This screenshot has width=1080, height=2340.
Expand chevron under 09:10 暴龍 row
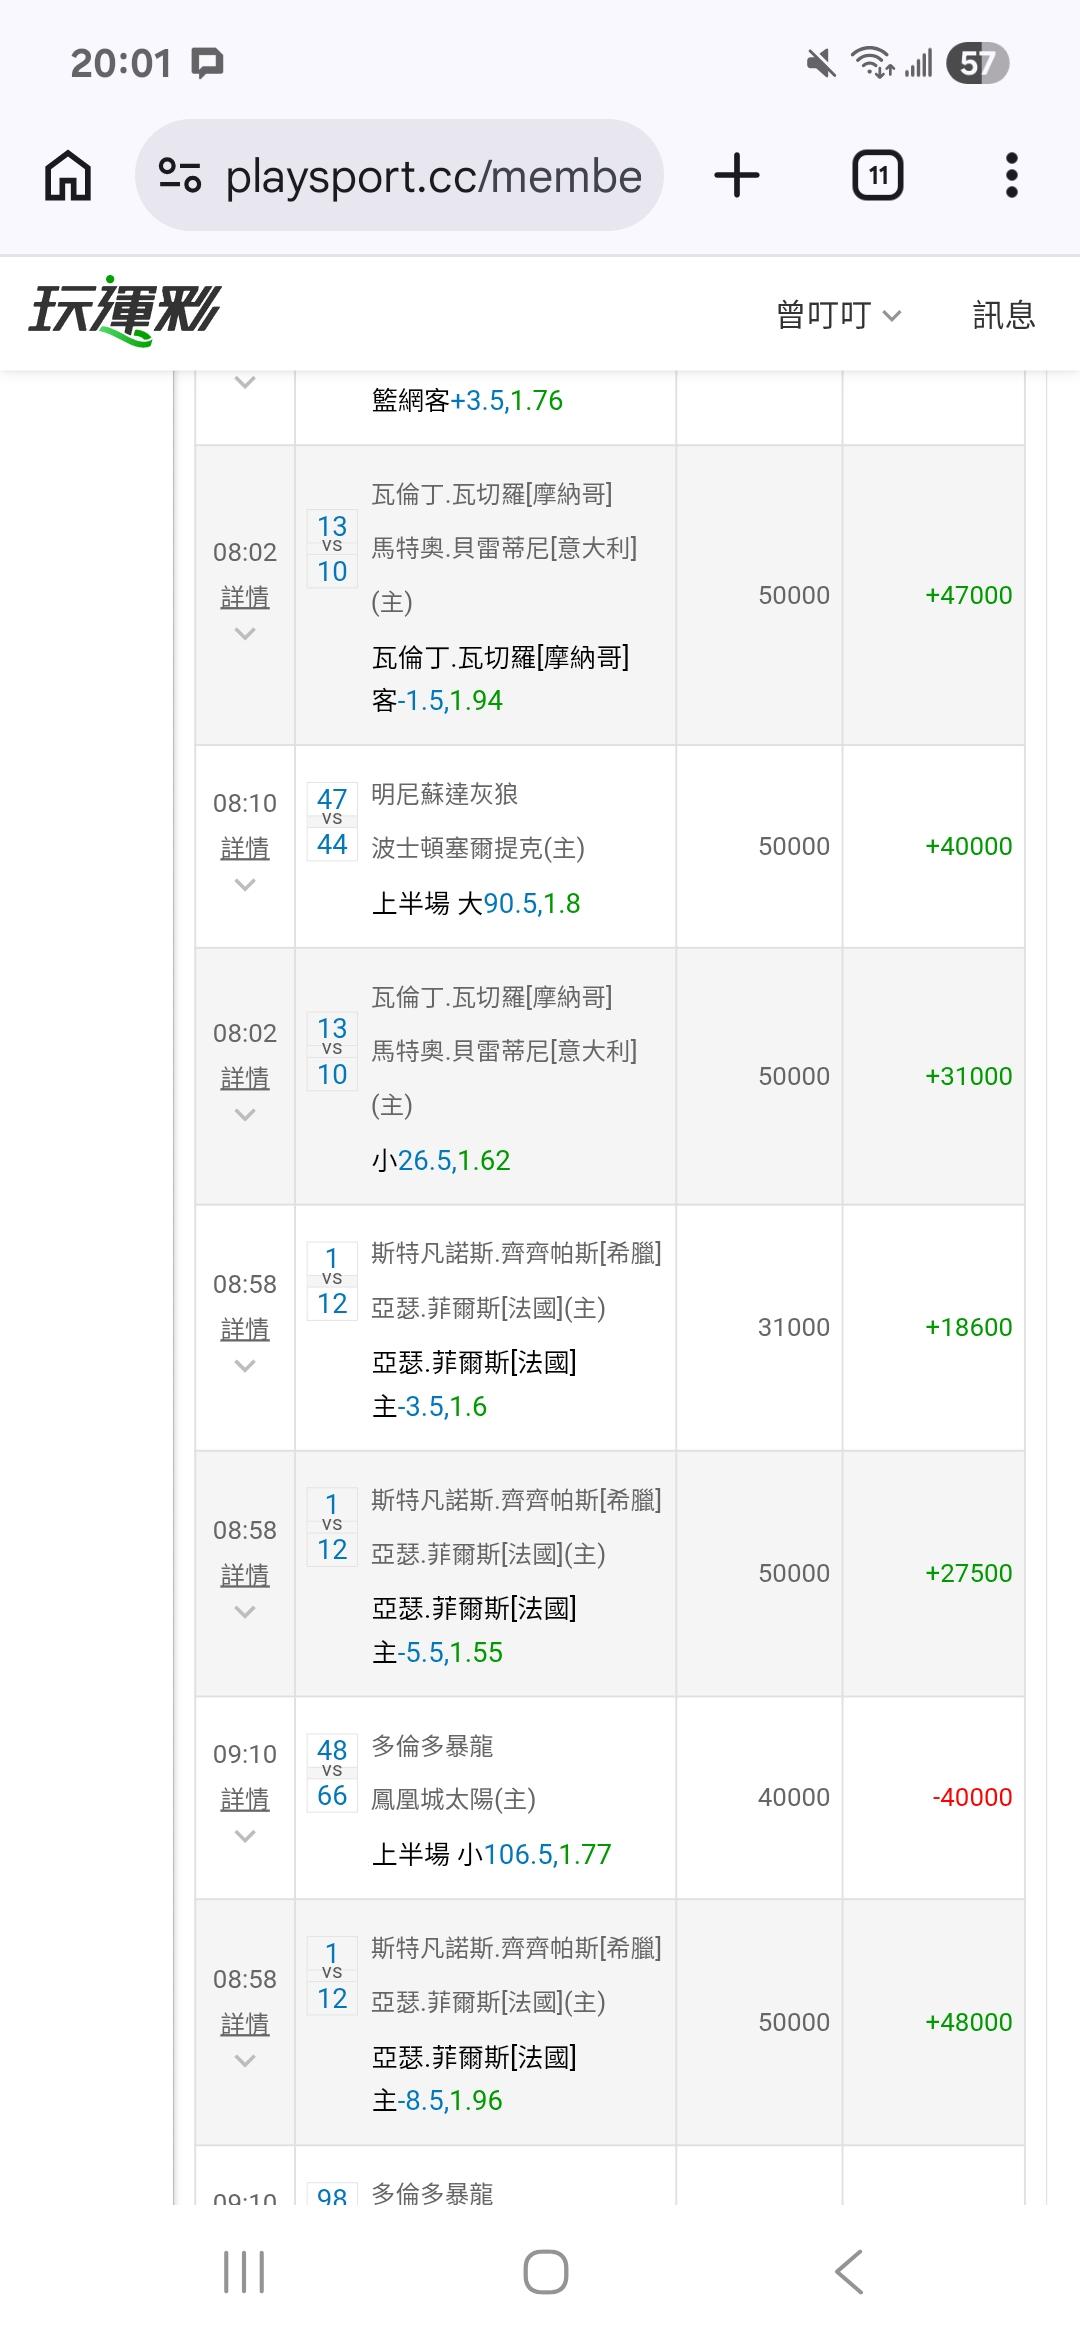point(244,1836)
